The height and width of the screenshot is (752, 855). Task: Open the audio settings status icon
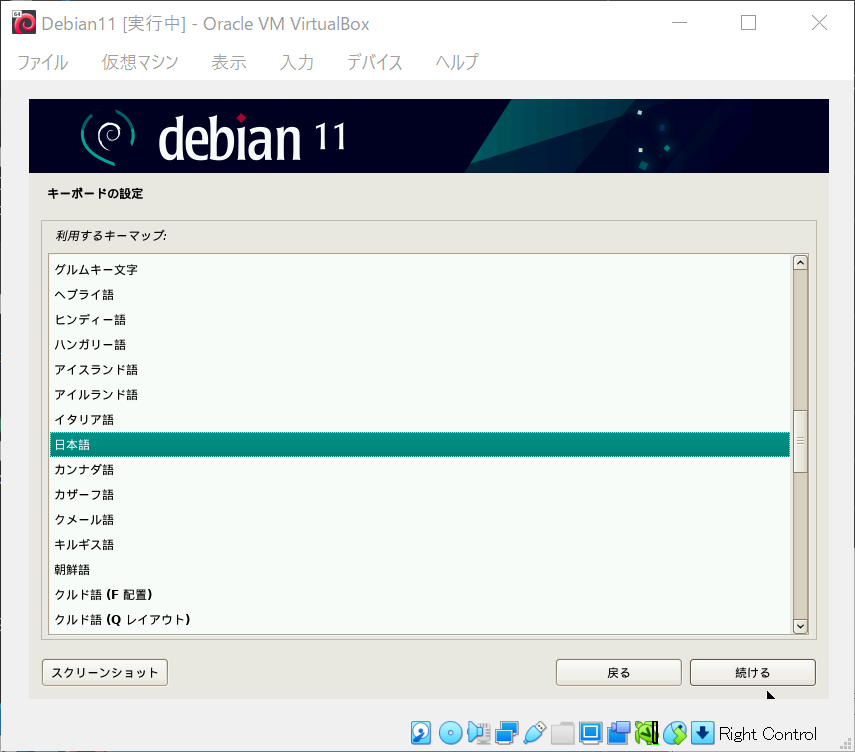(479, 733)
